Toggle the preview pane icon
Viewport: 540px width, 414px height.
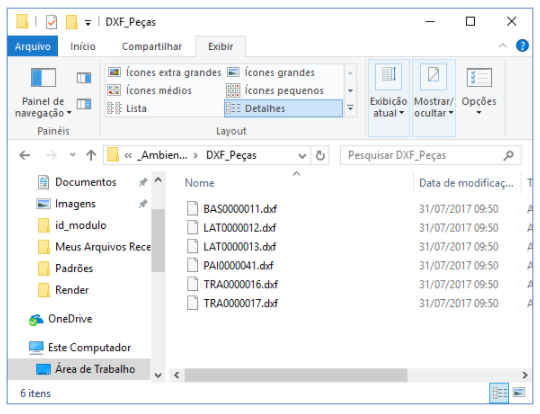click(84, 78)
